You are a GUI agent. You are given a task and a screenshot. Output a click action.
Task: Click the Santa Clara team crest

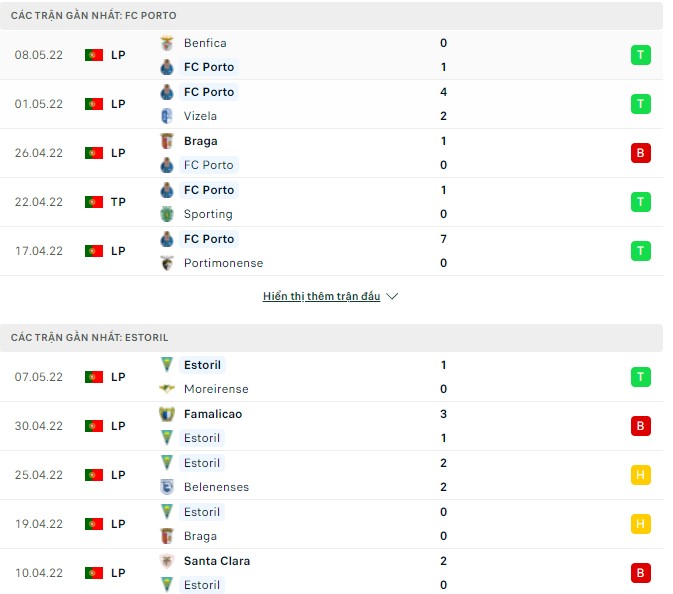tap(167, 561)
